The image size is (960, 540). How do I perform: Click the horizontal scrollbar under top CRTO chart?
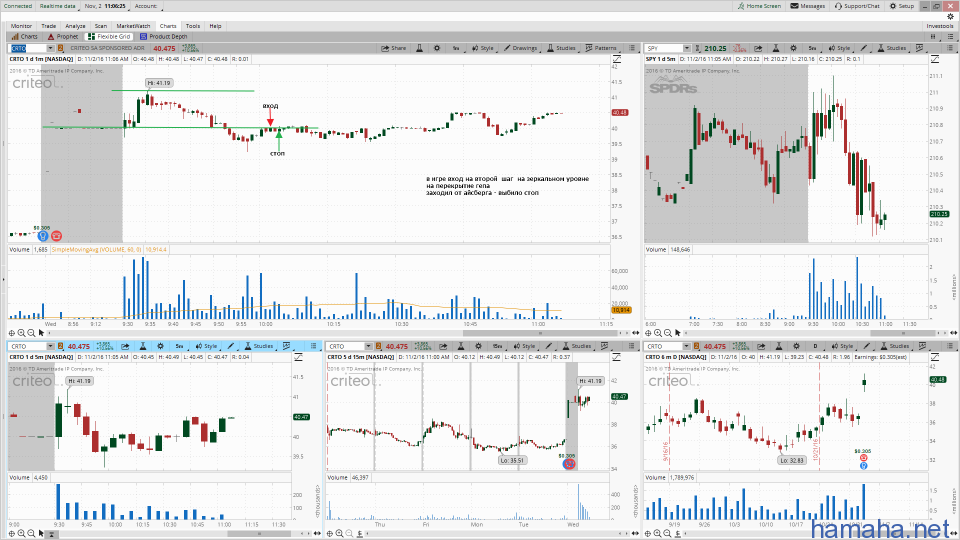coord(541,333)
